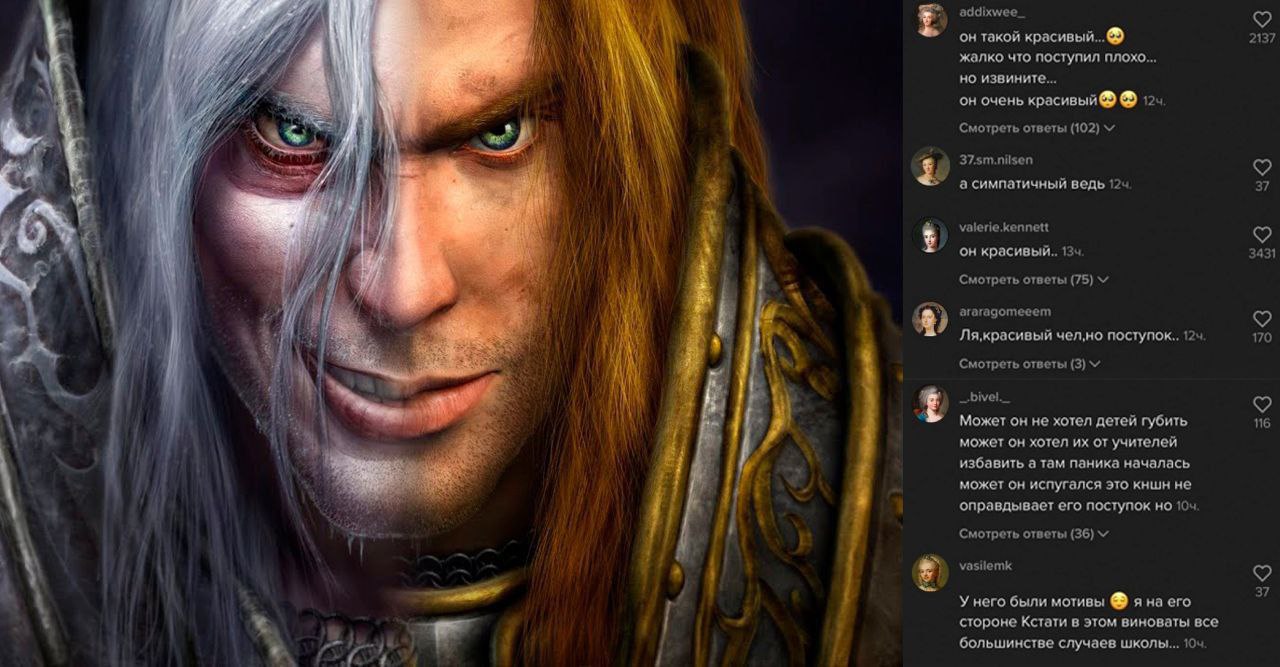The height and width of the screenshot is (667, 1280).
Task: Open araragomeeem profile avatar
Action: coord(930,318)
